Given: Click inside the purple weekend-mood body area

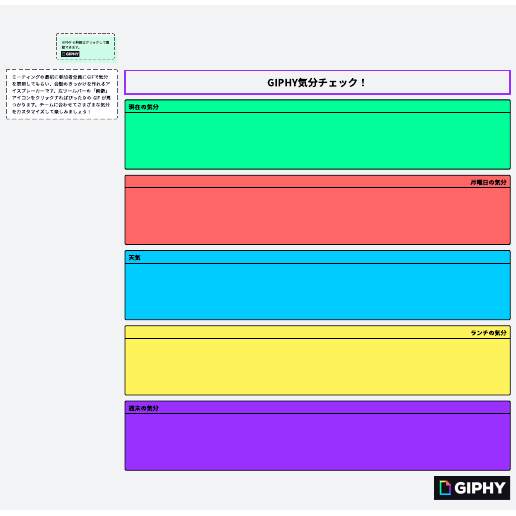Looking at the screenshot, I should tap(317, 442).
